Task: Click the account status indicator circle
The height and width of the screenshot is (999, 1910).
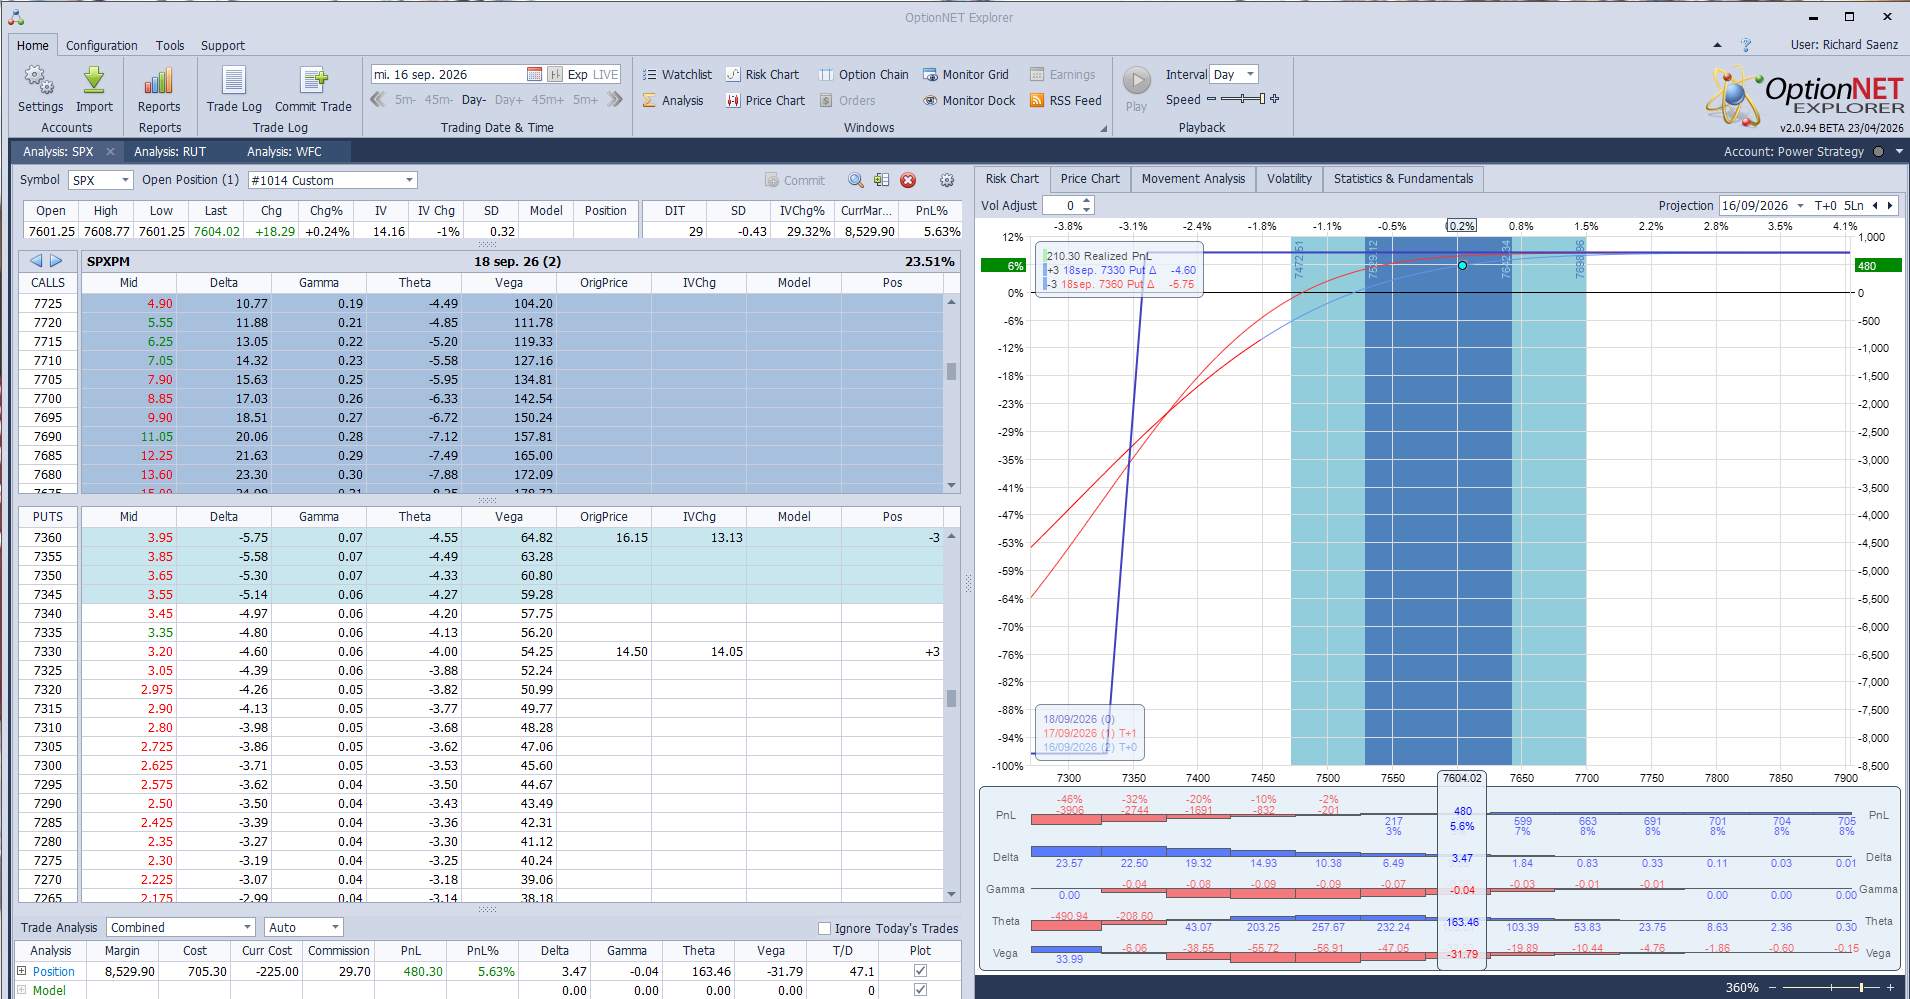Action: coord(1878,152)
